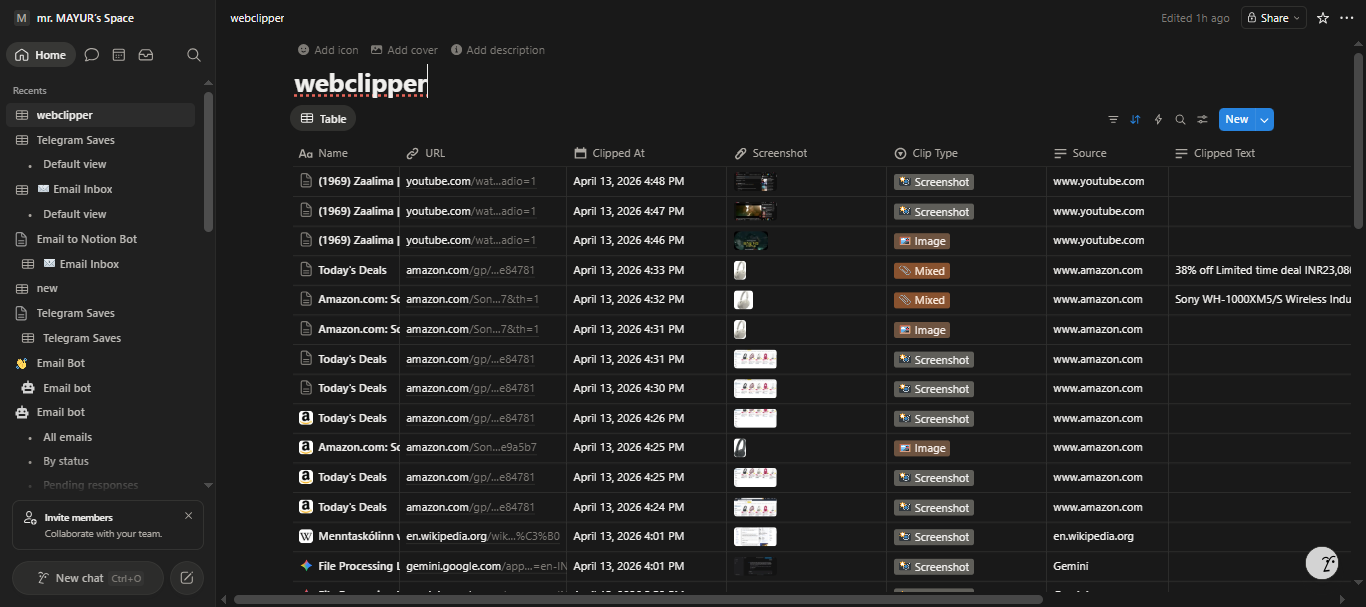The image size is (1366, 607).
Task: Open the sort arrows icon in the toolbar
Action: (1135, 119)
